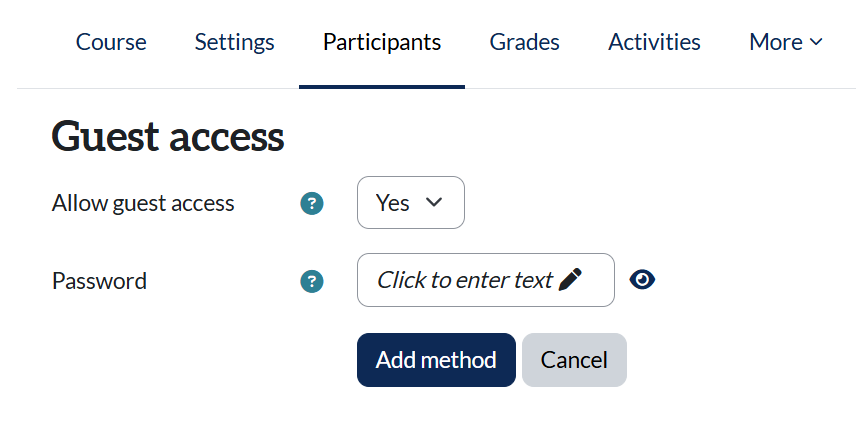
Task: Click the chevron arrow next to Yes
Action: 433,202
